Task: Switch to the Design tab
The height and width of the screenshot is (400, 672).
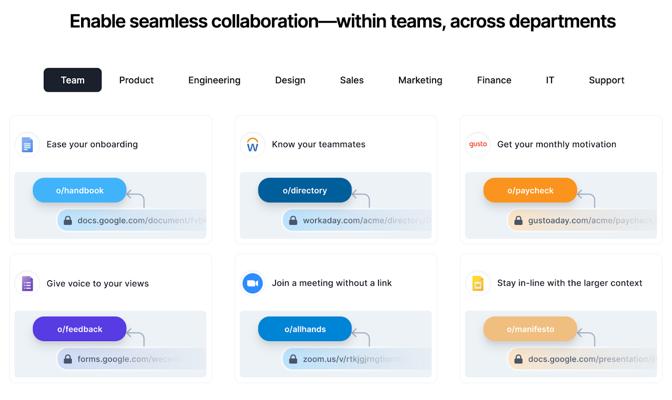Action: (290, 80)
